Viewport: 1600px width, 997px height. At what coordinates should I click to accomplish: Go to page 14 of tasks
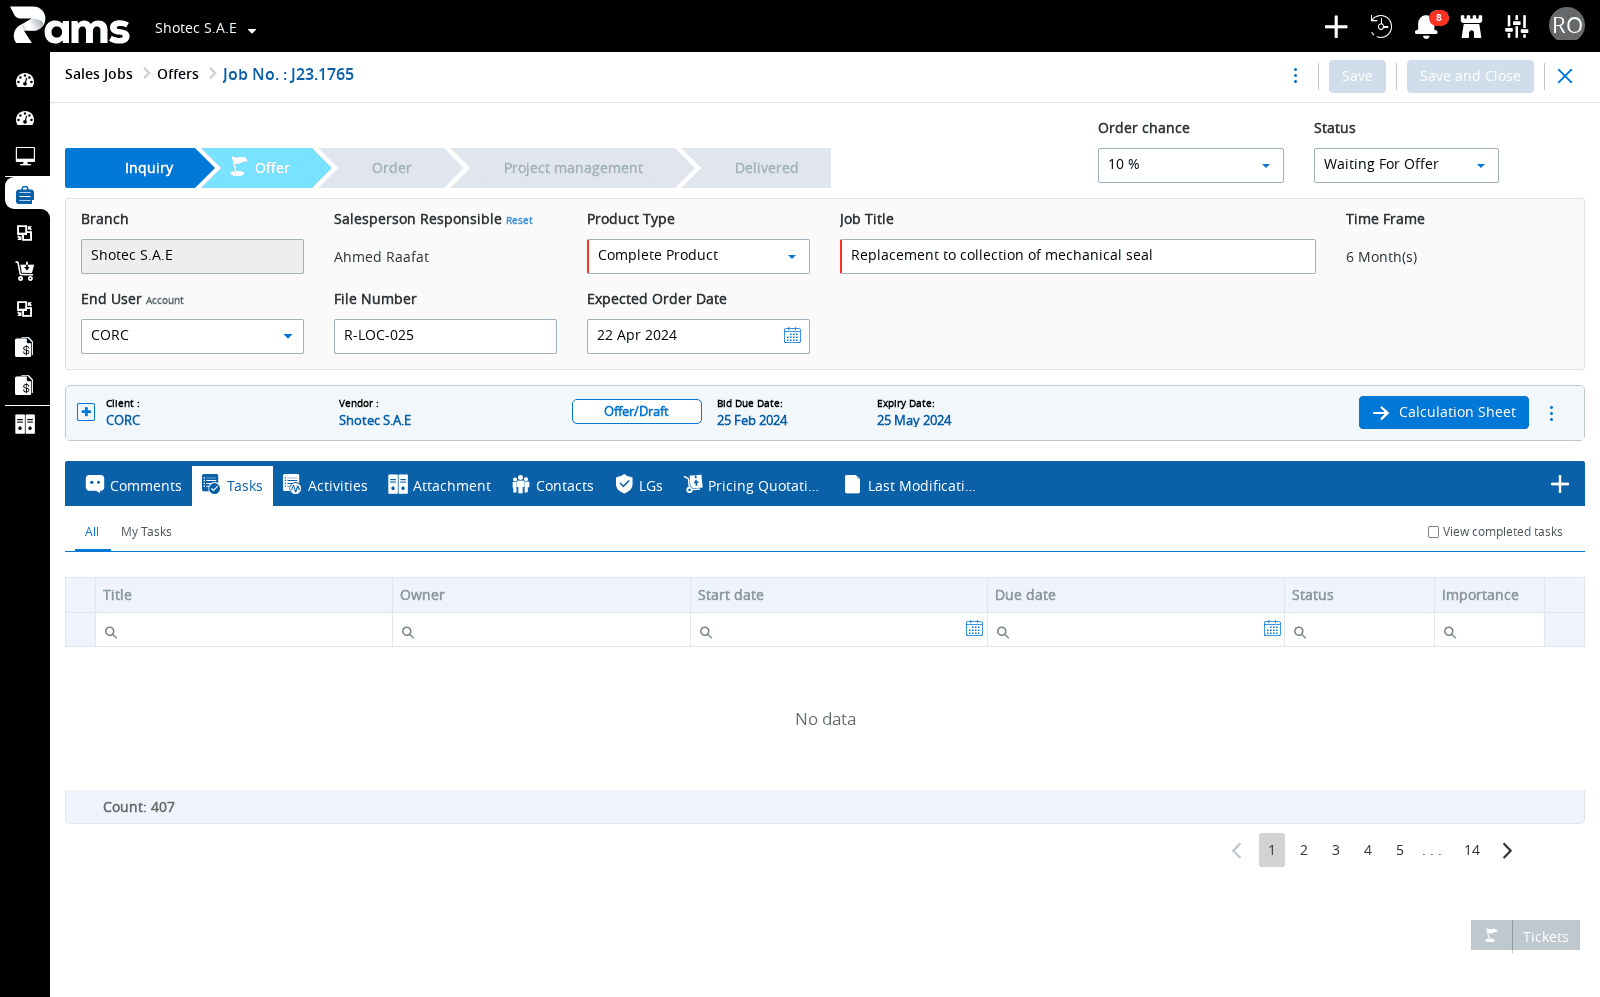coord(1472,851)
